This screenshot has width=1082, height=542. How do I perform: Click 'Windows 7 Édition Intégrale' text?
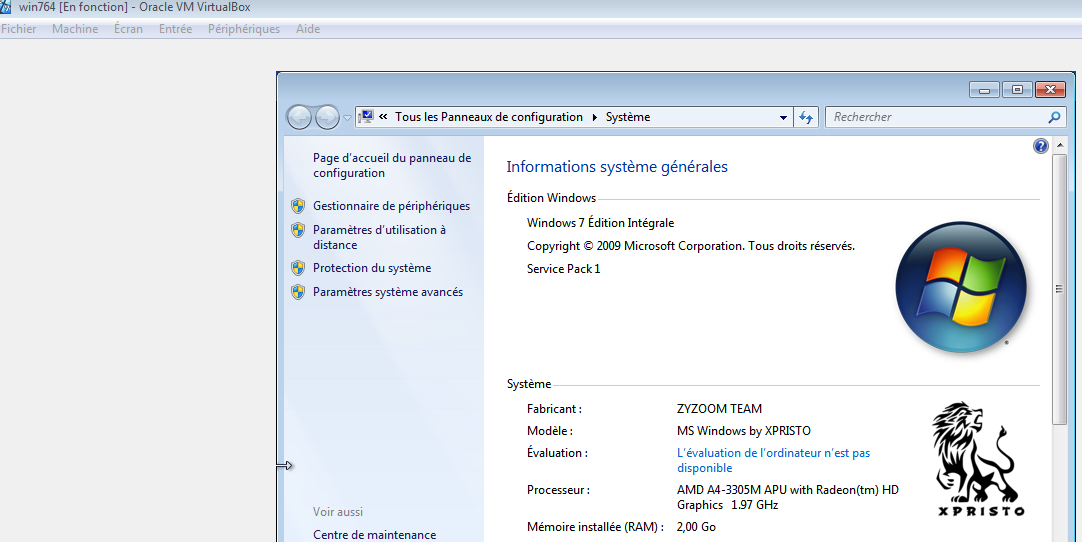600,223
